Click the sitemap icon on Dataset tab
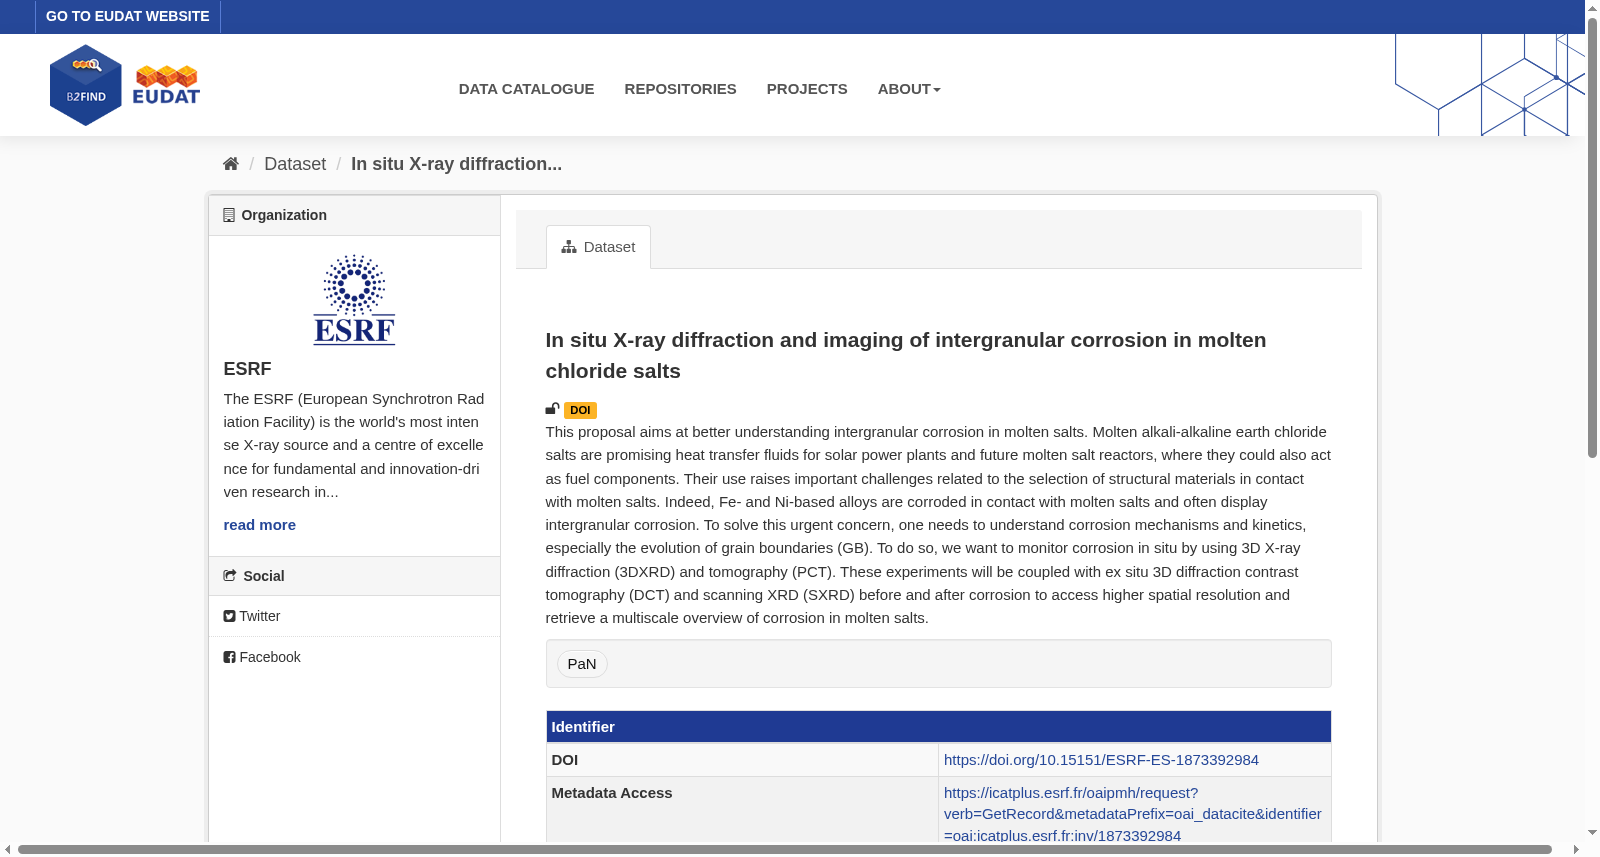Image resolution: width=1600 pixels, height=857 pixels. (569, 247)
